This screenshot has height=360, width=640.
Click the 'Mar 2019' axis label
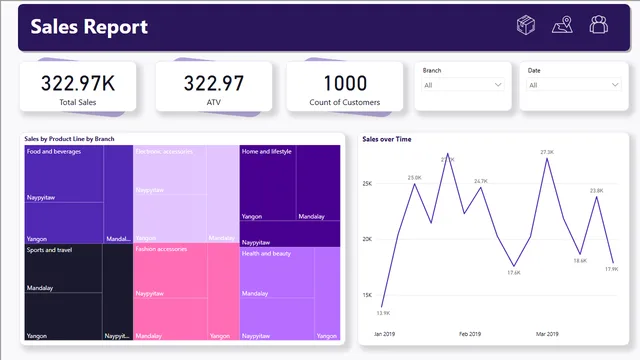tap(547, 334)
